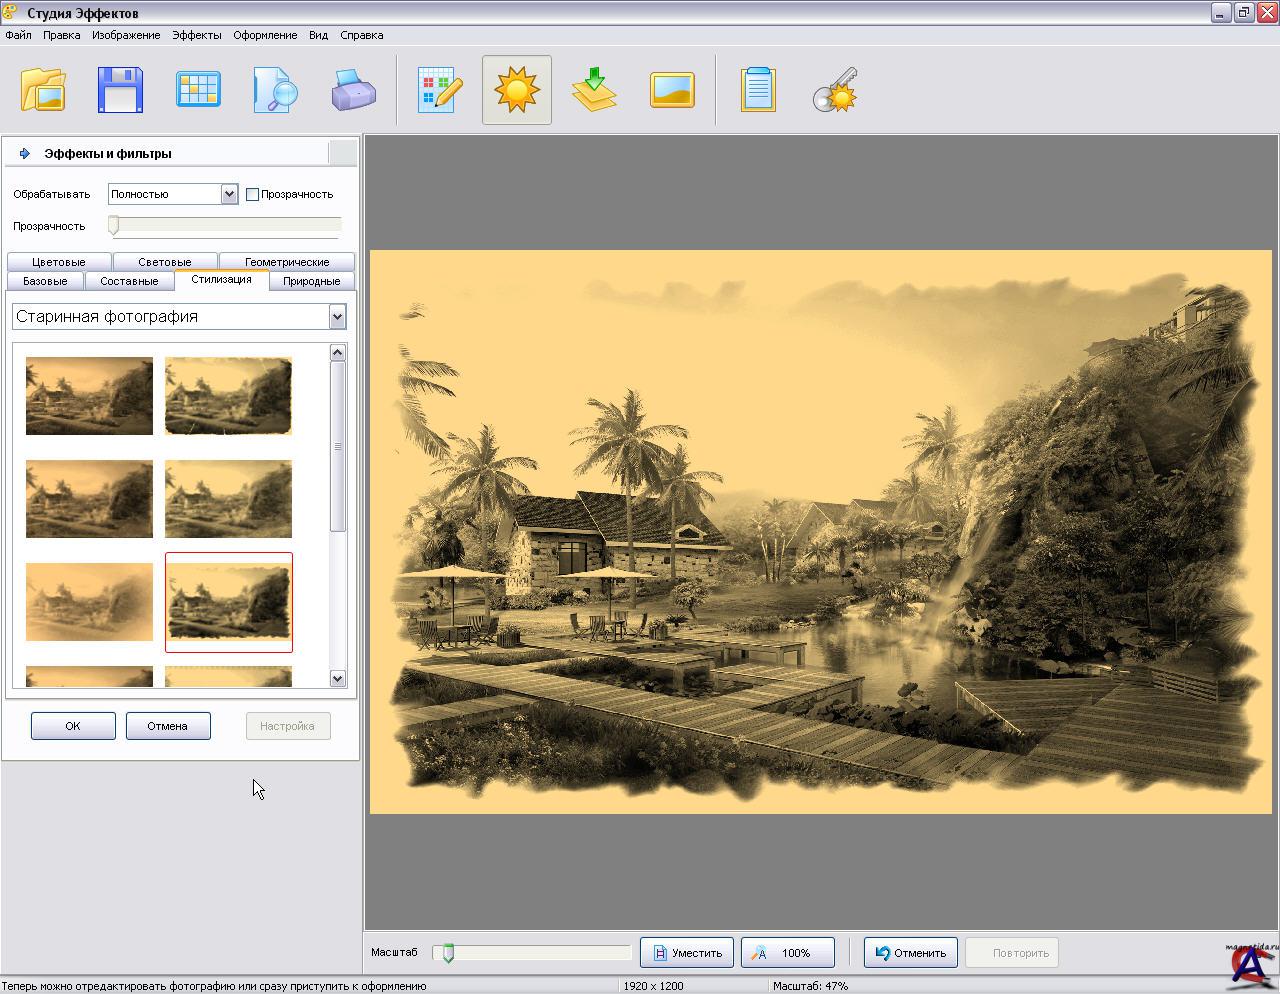Click the key with sun icon
Image resolution: width=1280 pixels, height=994 pixels.
(x=835, y=90)
